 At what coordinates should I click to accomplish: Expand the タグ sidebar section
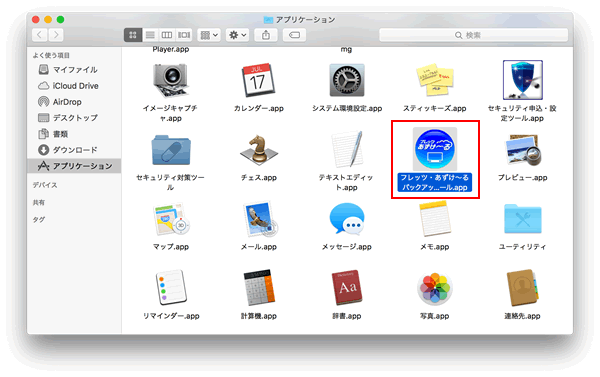(39, 219)
